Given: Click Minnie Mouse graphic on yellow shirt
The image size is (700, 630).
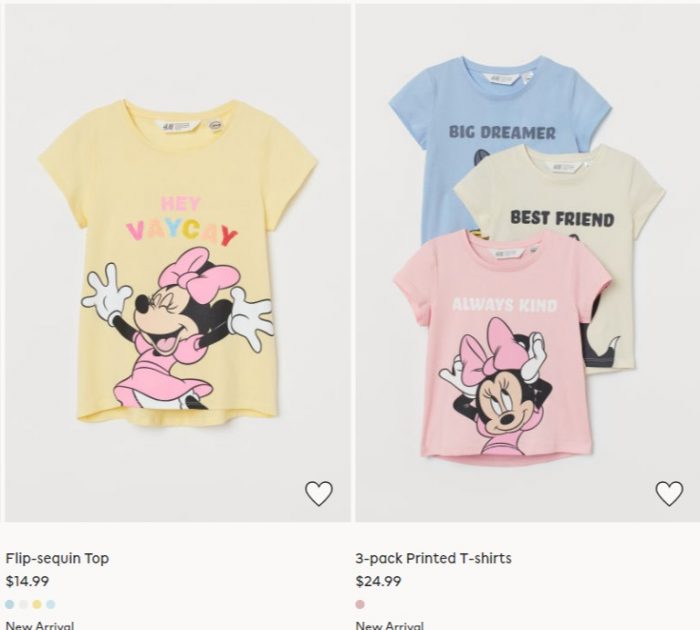Looking at the screenshot, I should pyautogui.click(x=178, y=328).
